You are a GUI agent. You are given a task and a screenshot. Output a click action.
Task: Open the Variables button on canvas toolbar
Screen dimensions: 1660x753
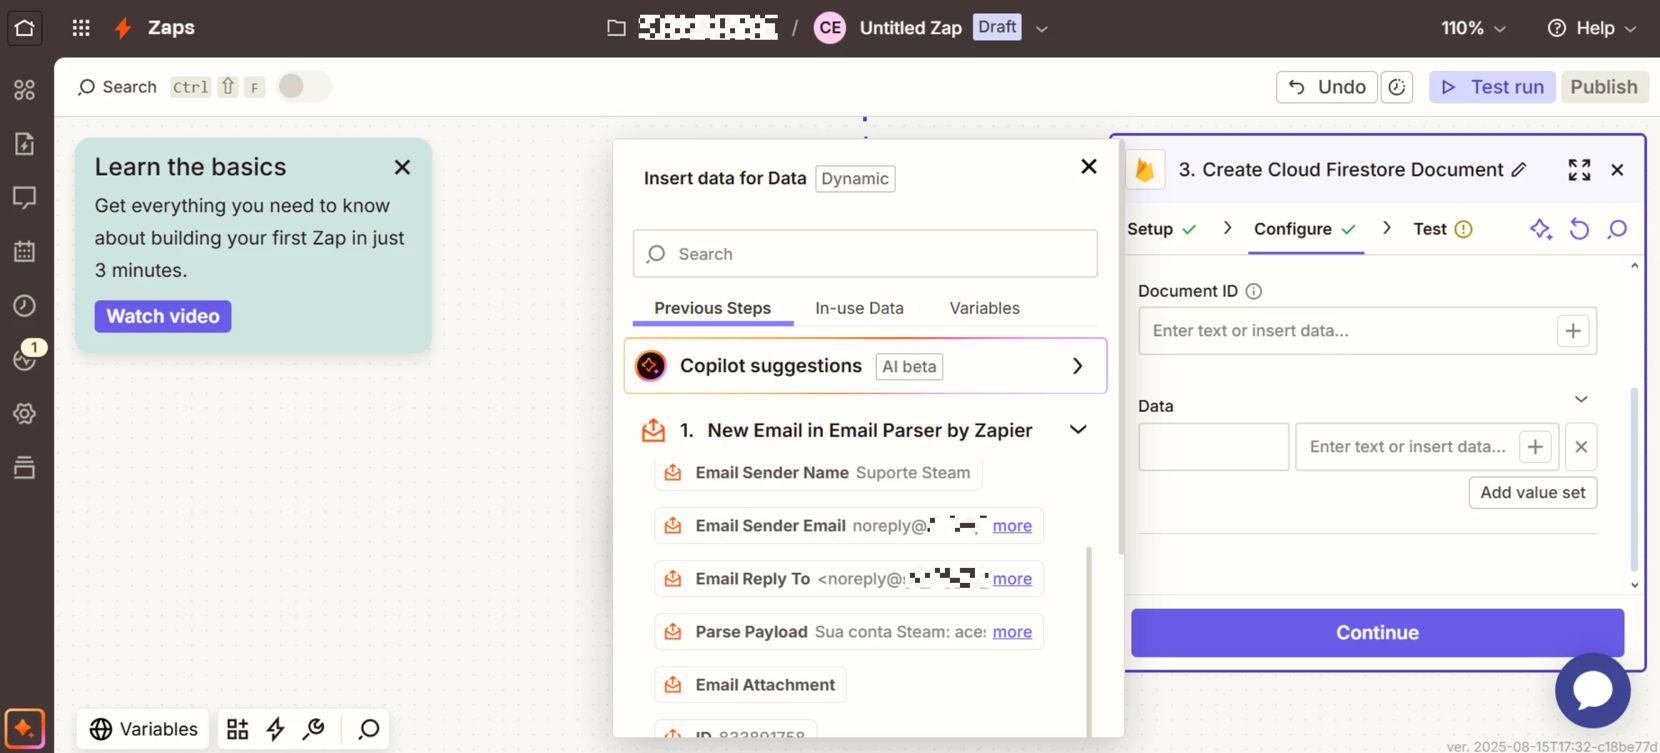[x=144, y=729]
